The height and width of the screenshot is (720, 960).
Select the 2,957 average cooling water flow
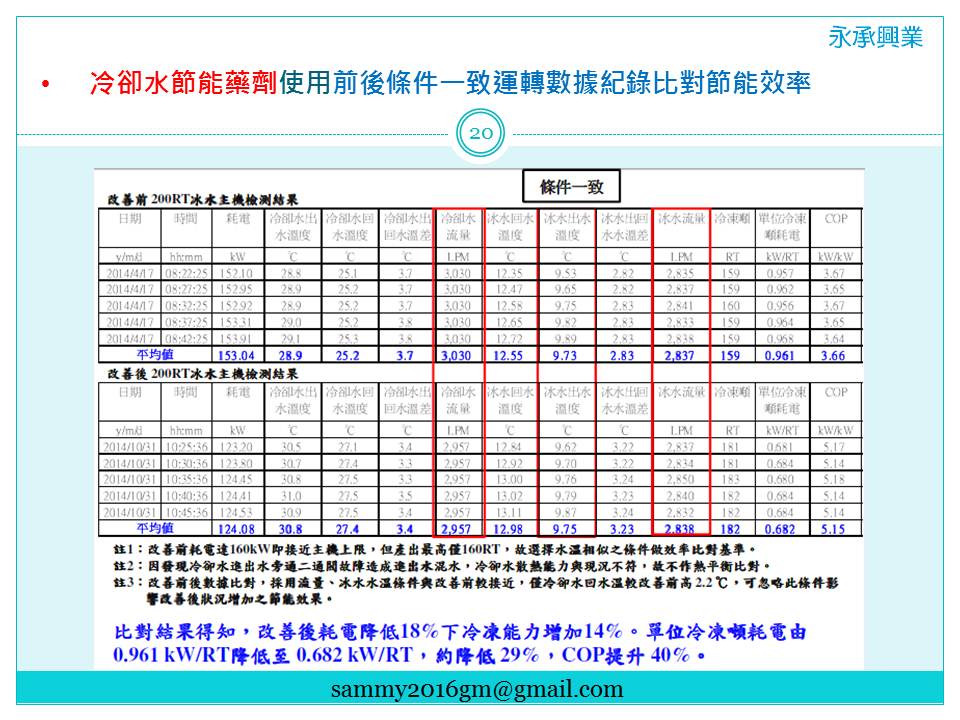click(458, 528)
